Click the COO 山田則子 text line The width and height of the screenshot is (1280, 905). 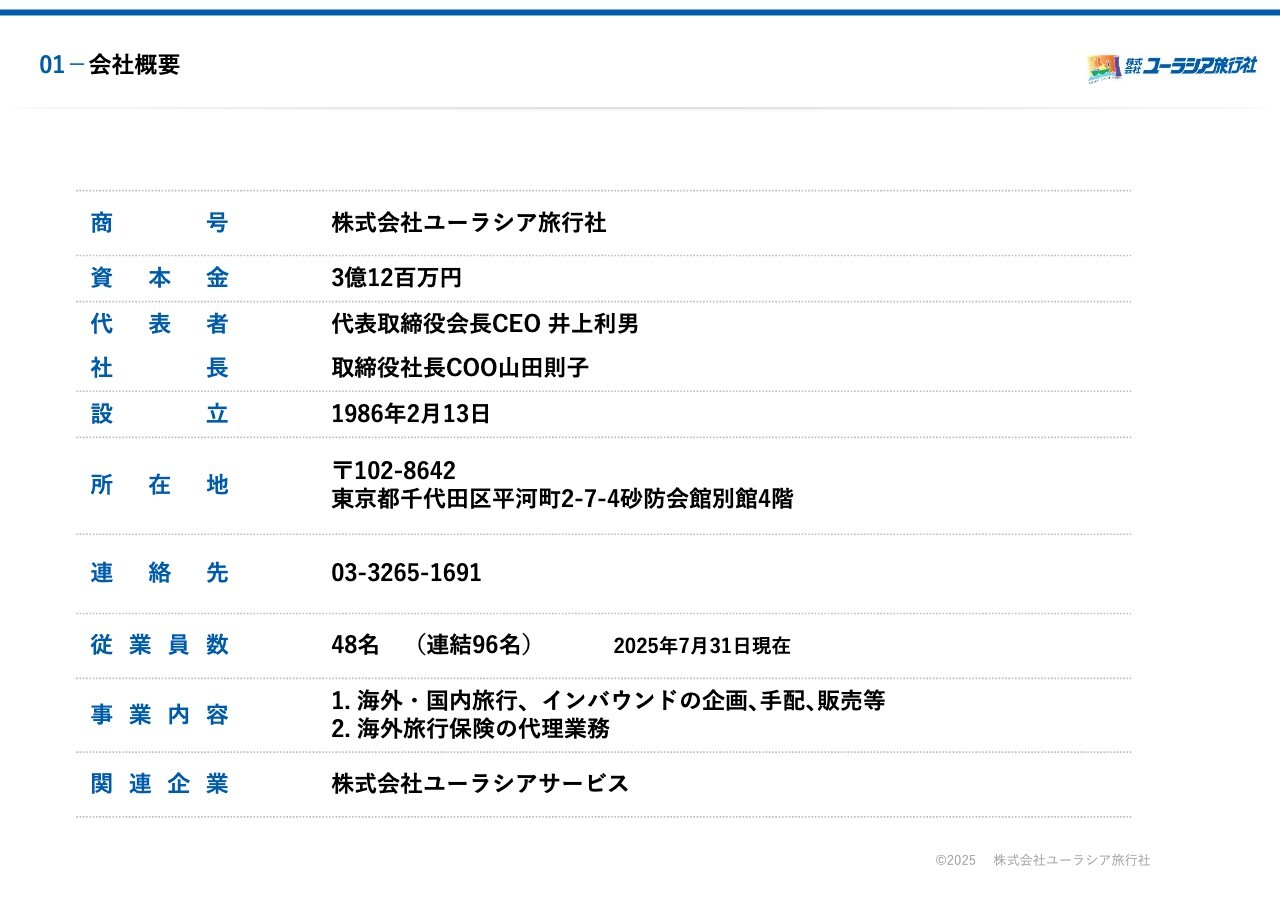tap(460, 368)
